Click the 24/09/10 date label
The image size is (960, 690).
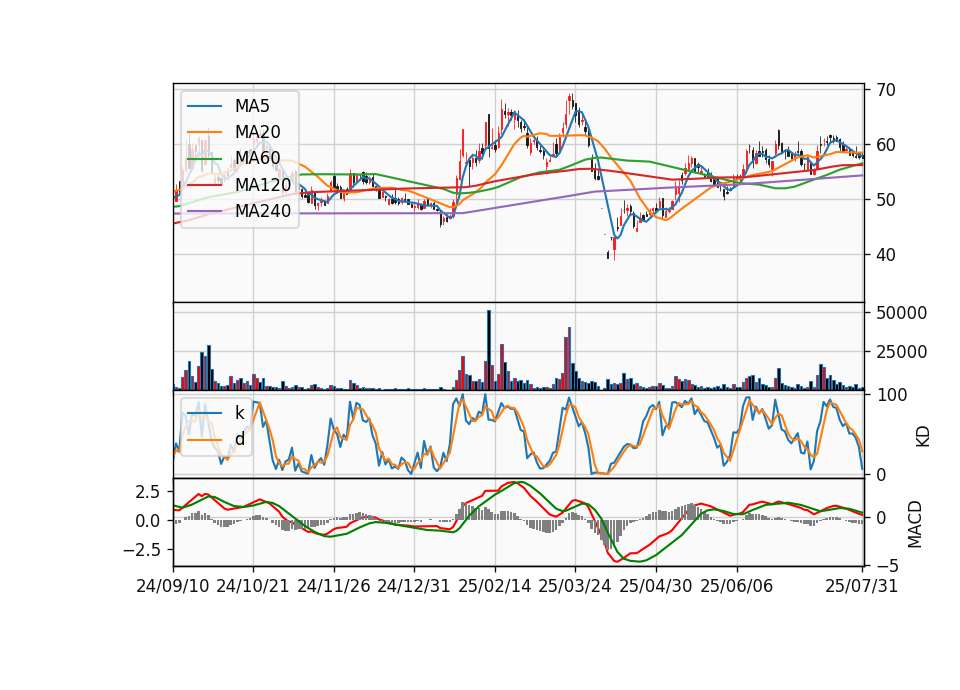point(173,586)
